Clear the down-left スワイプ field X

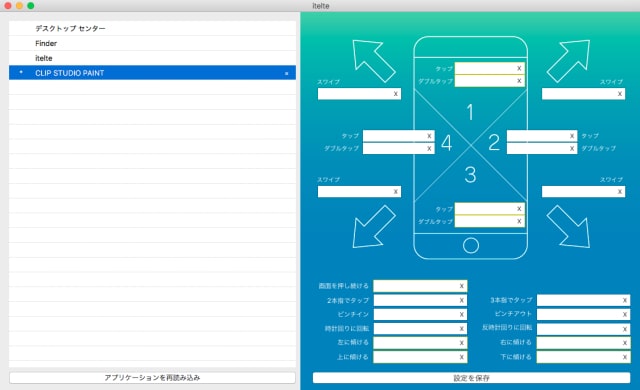[396, 191]
